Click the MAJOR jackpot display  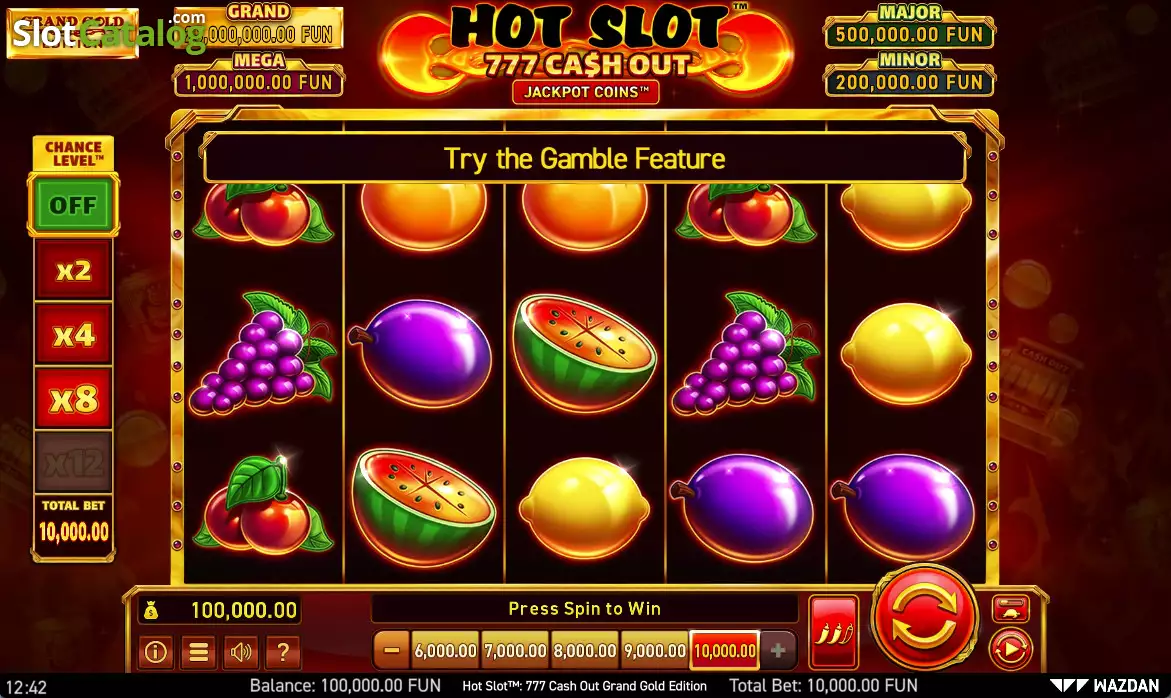(909, 28)
